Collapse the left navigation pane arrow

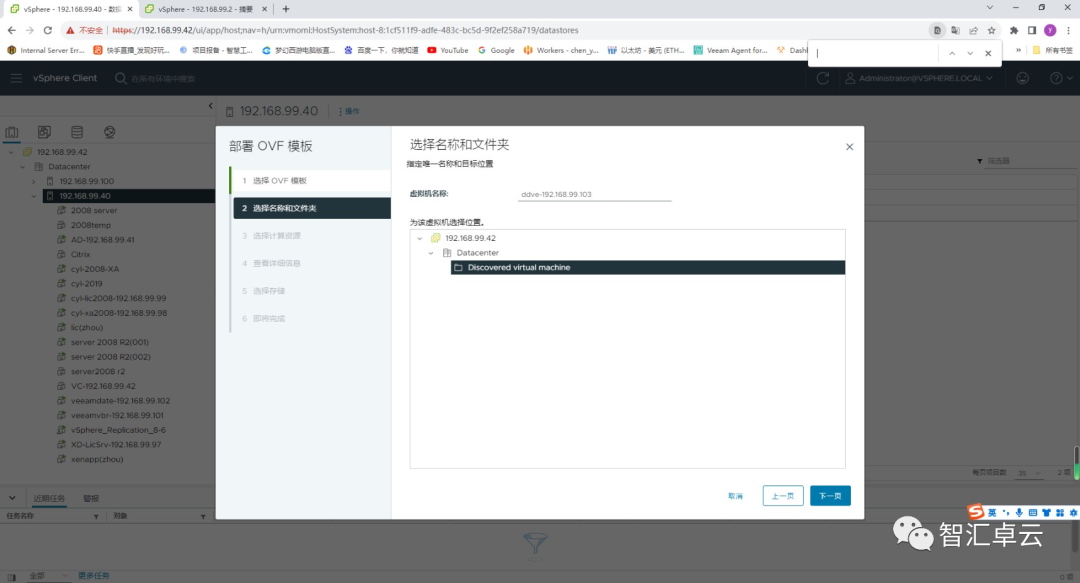(211, 105)
